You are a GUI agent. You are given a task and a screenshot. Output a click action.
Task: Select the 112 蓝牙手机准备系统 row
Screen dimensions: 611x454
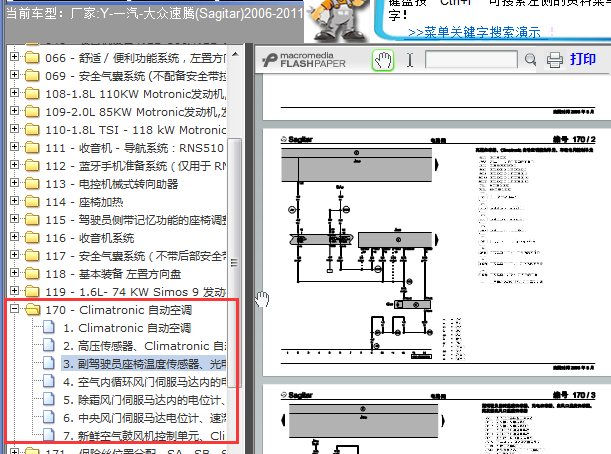pyautogui.click(x=136, y=166)
